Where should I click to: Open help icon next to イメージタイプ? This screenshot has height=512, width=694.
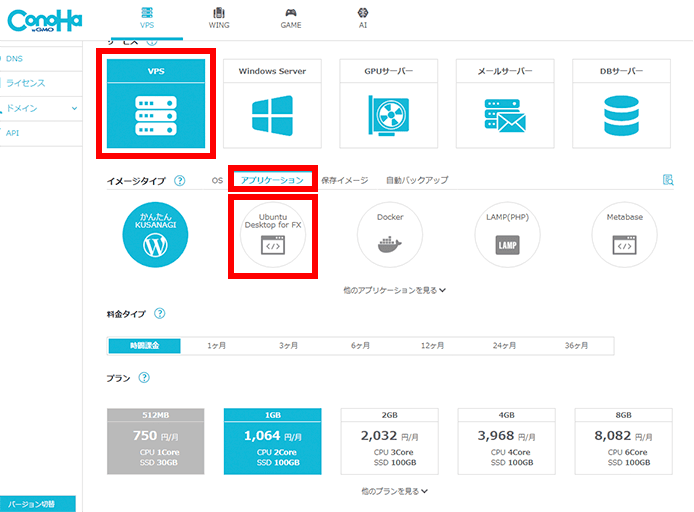[x=179, y=181]
